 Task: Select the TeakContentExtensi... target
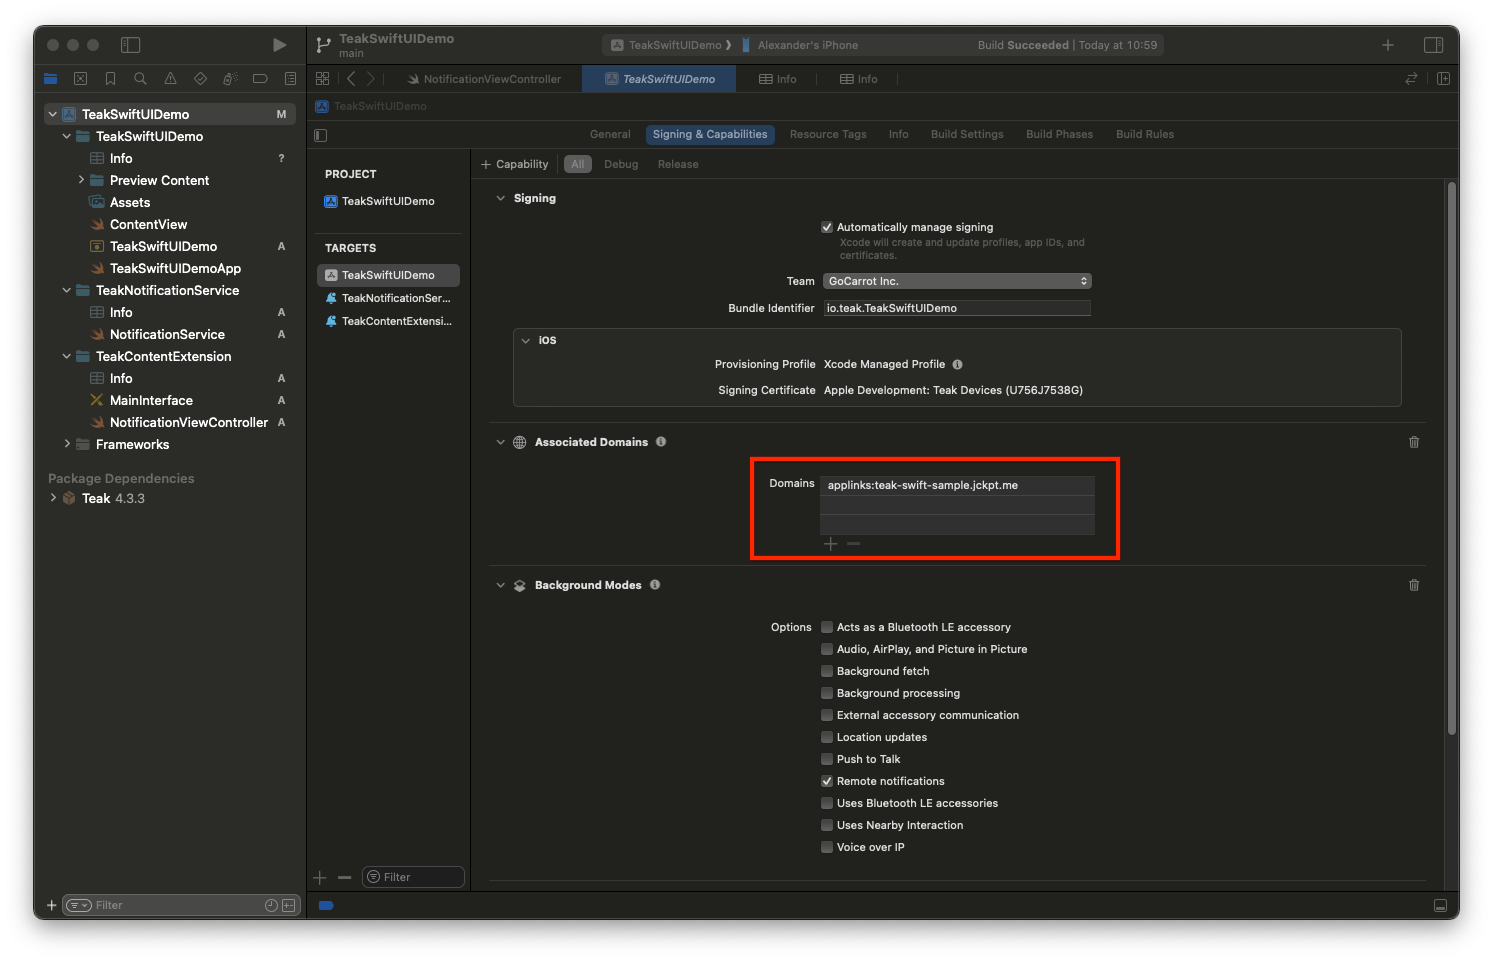388,321
